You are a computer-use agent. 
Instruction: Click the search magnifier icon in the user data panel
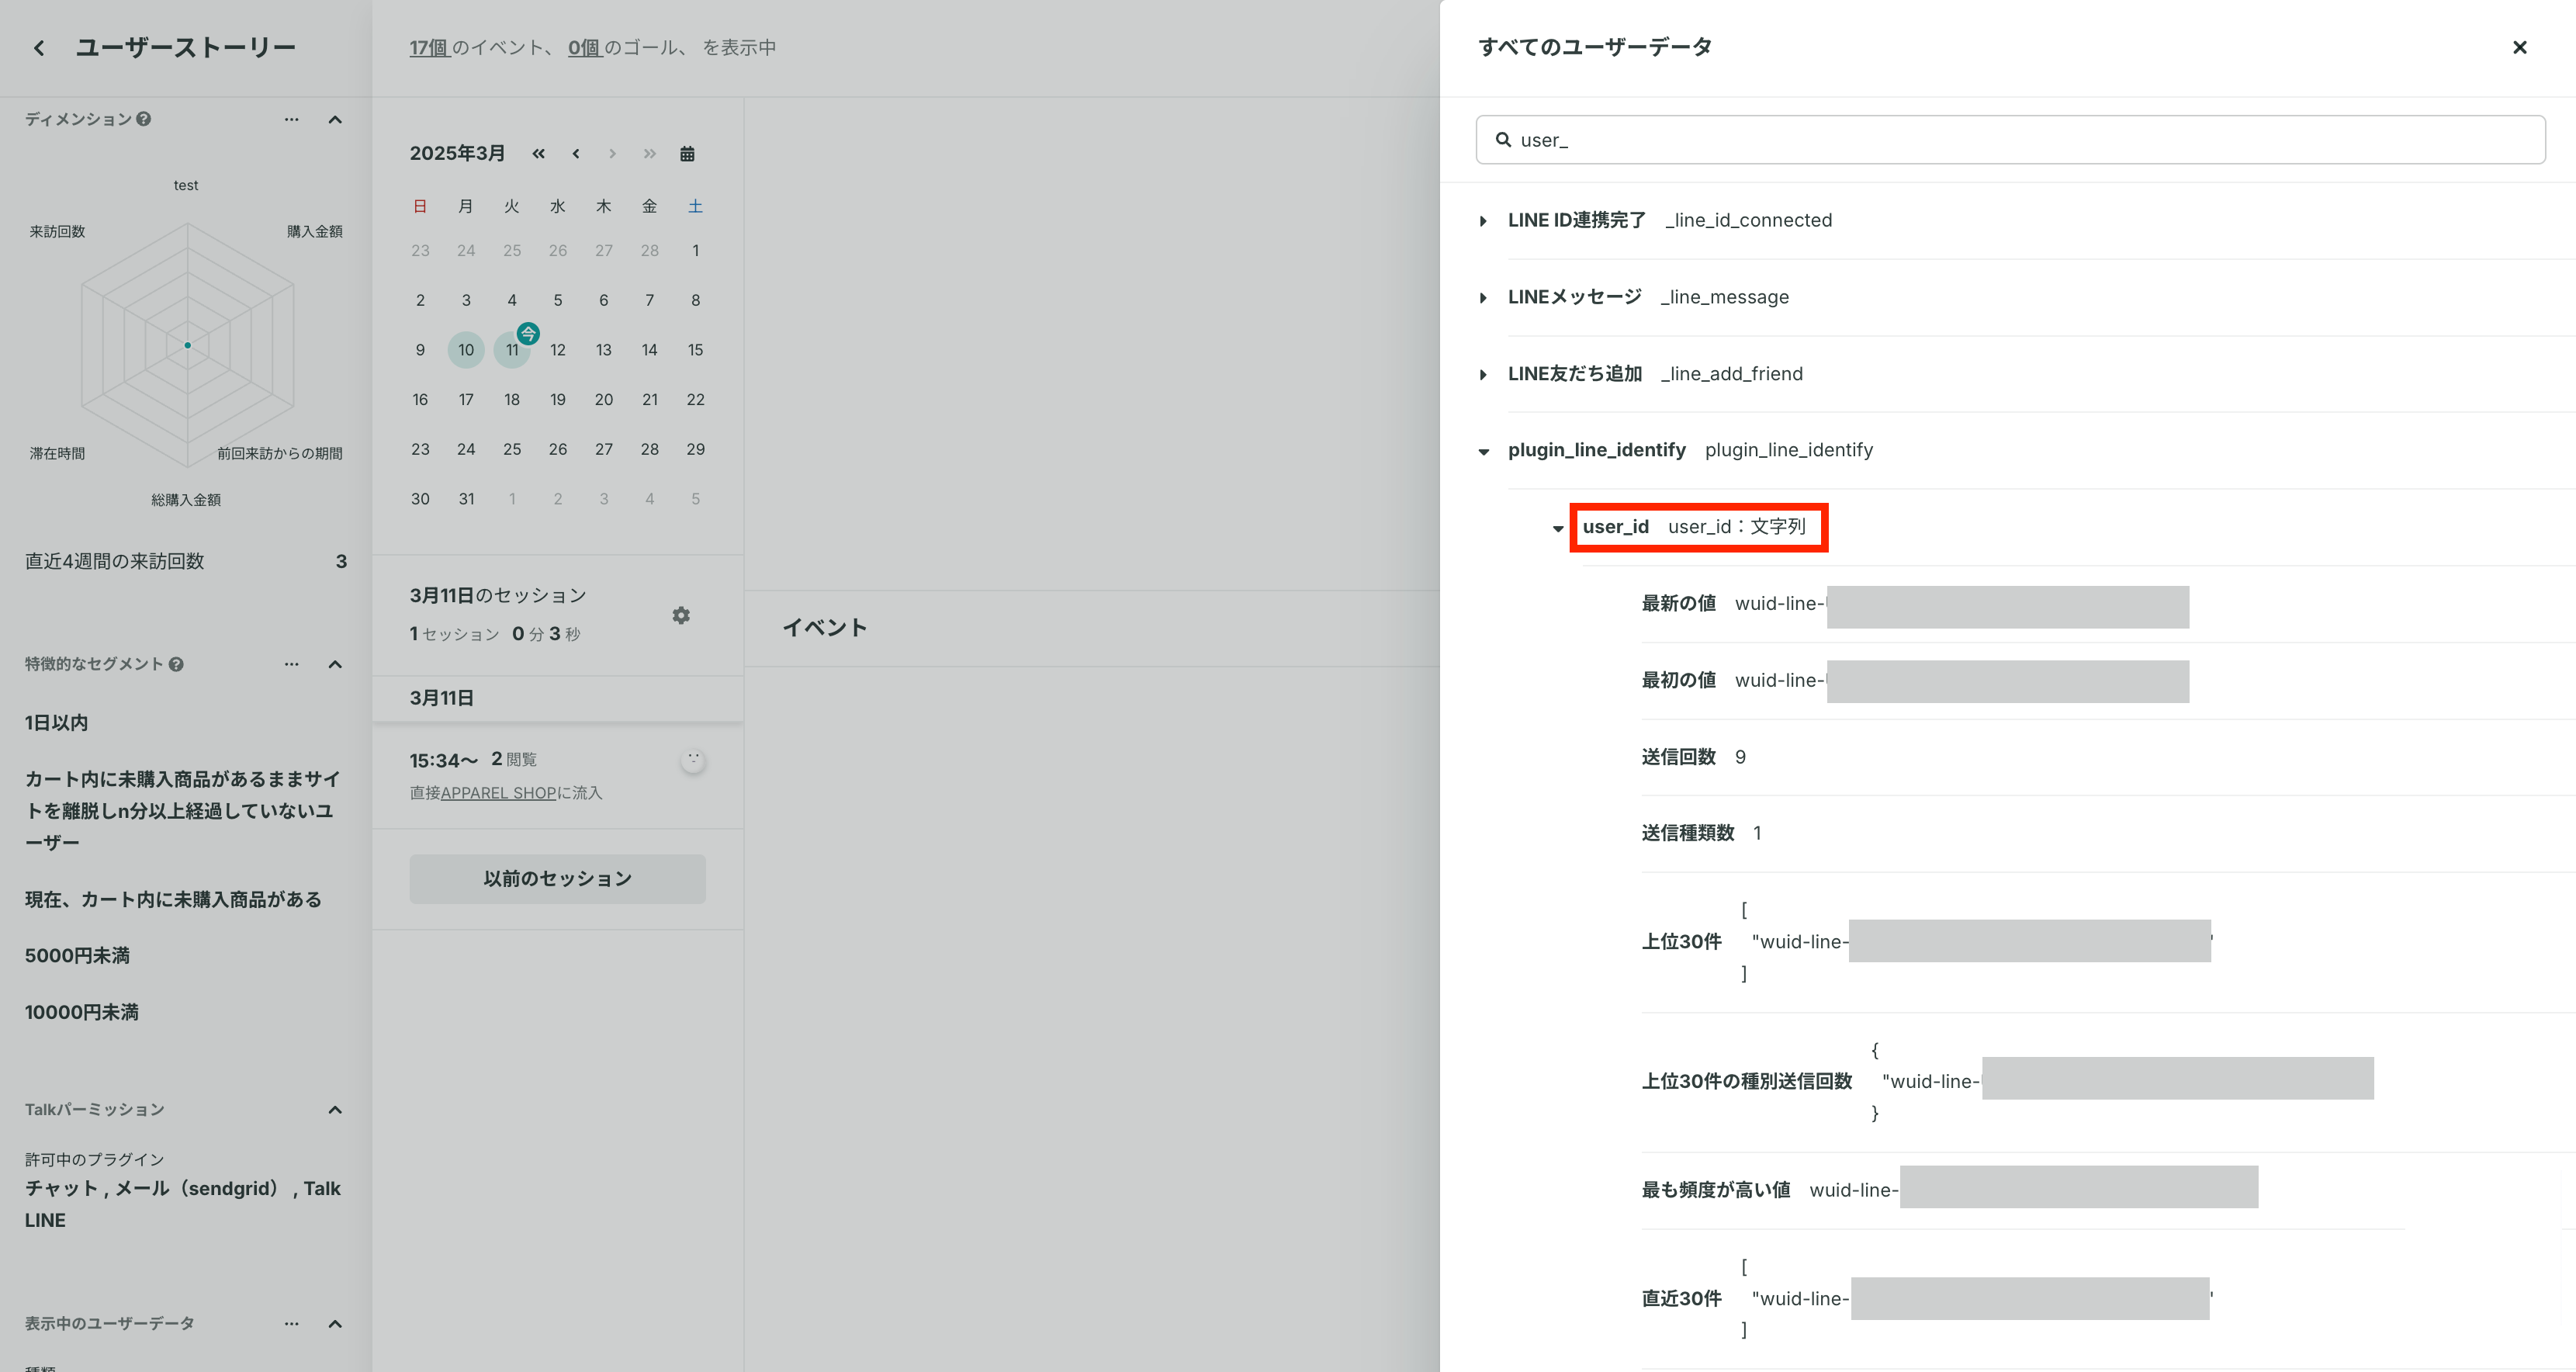pyautogui.click(x=1503, y=140)
